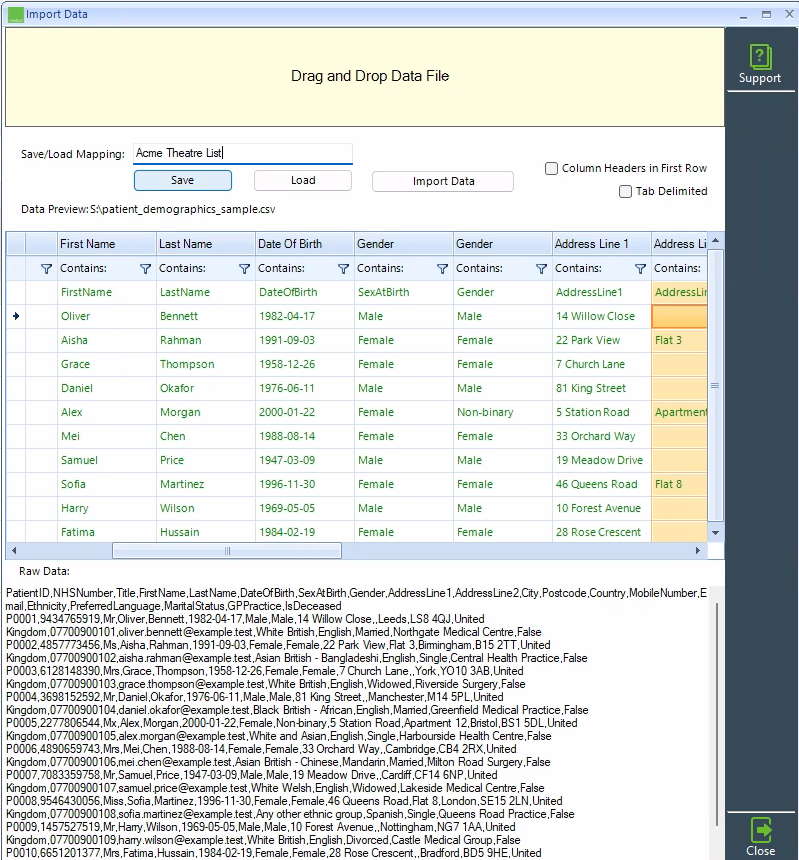Click the Raw Data vertical scrollbar
This screenshot has width=799, height=860.
[717, 713]
